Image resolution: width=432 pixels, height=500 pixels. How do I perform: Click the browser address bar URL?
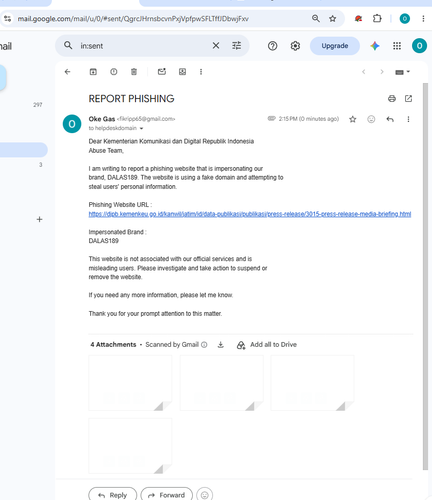coord(133,19)
